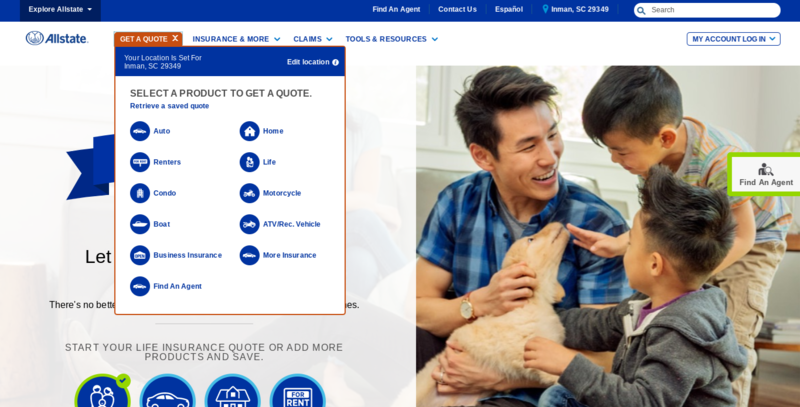Choose the Home quote link
Screen dimensions: 800x407
coord(273,131)
